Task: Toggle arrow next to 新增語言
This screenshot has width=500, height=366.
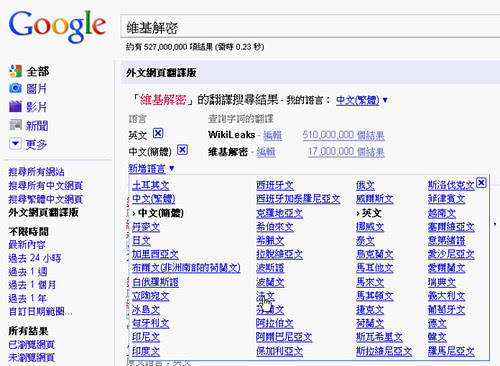Action: pyautogui.click(x=171, y=168)
